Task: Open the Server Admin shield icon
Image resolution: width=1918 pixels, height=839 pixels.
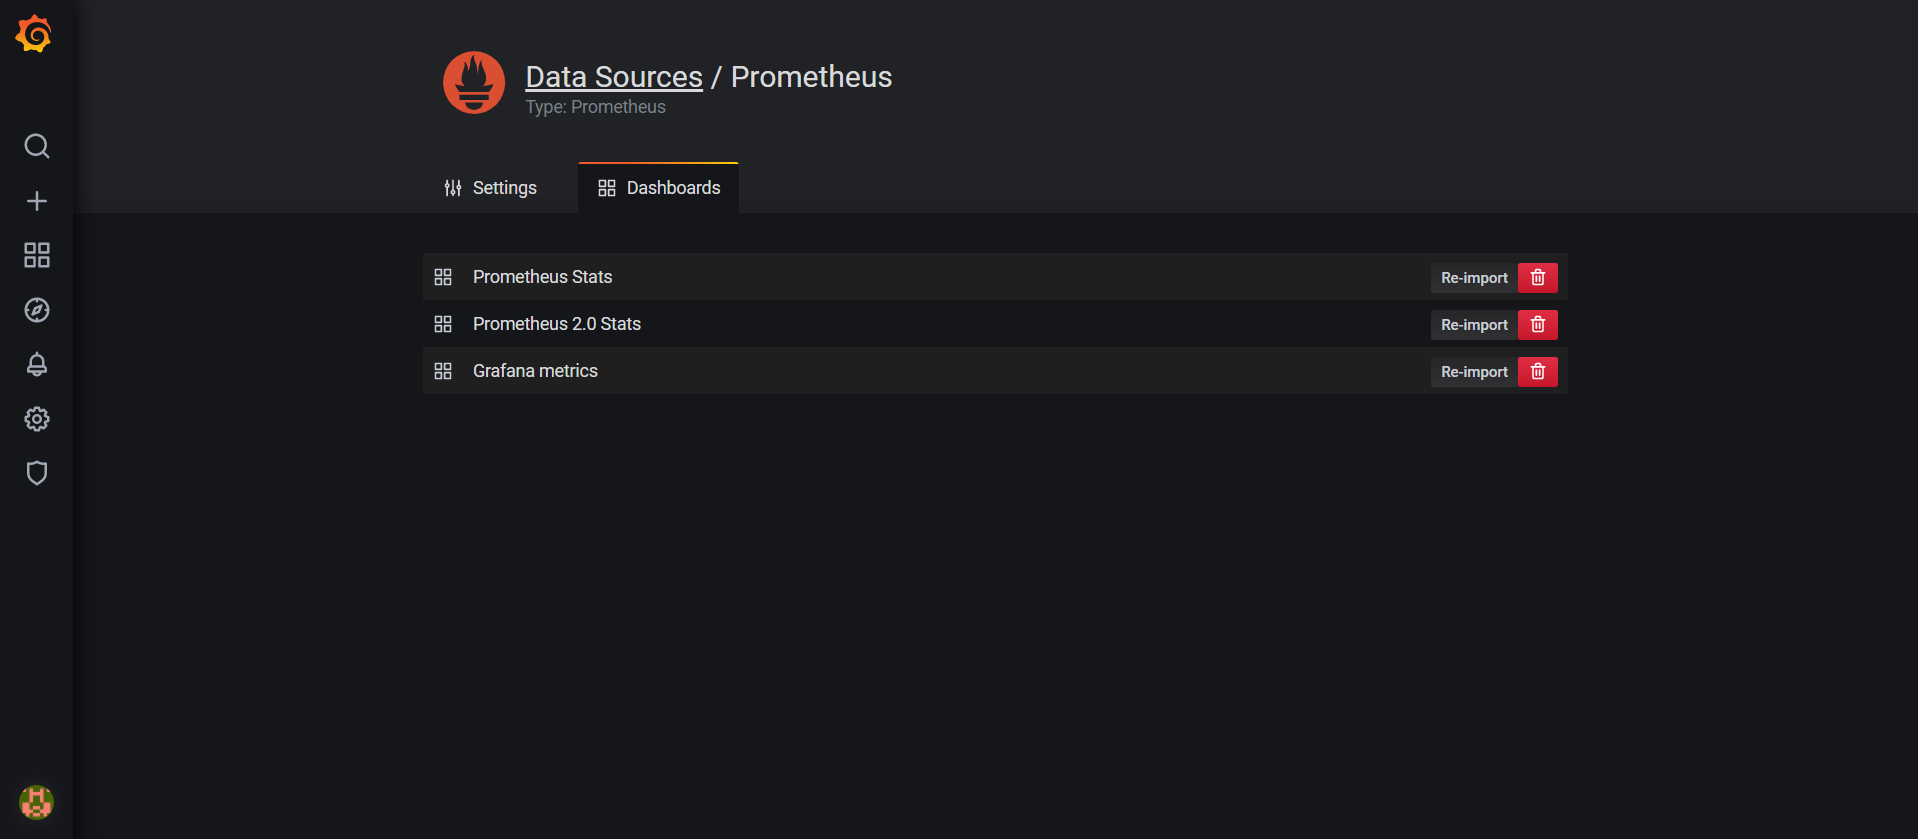Action: (x=37, y=473)
